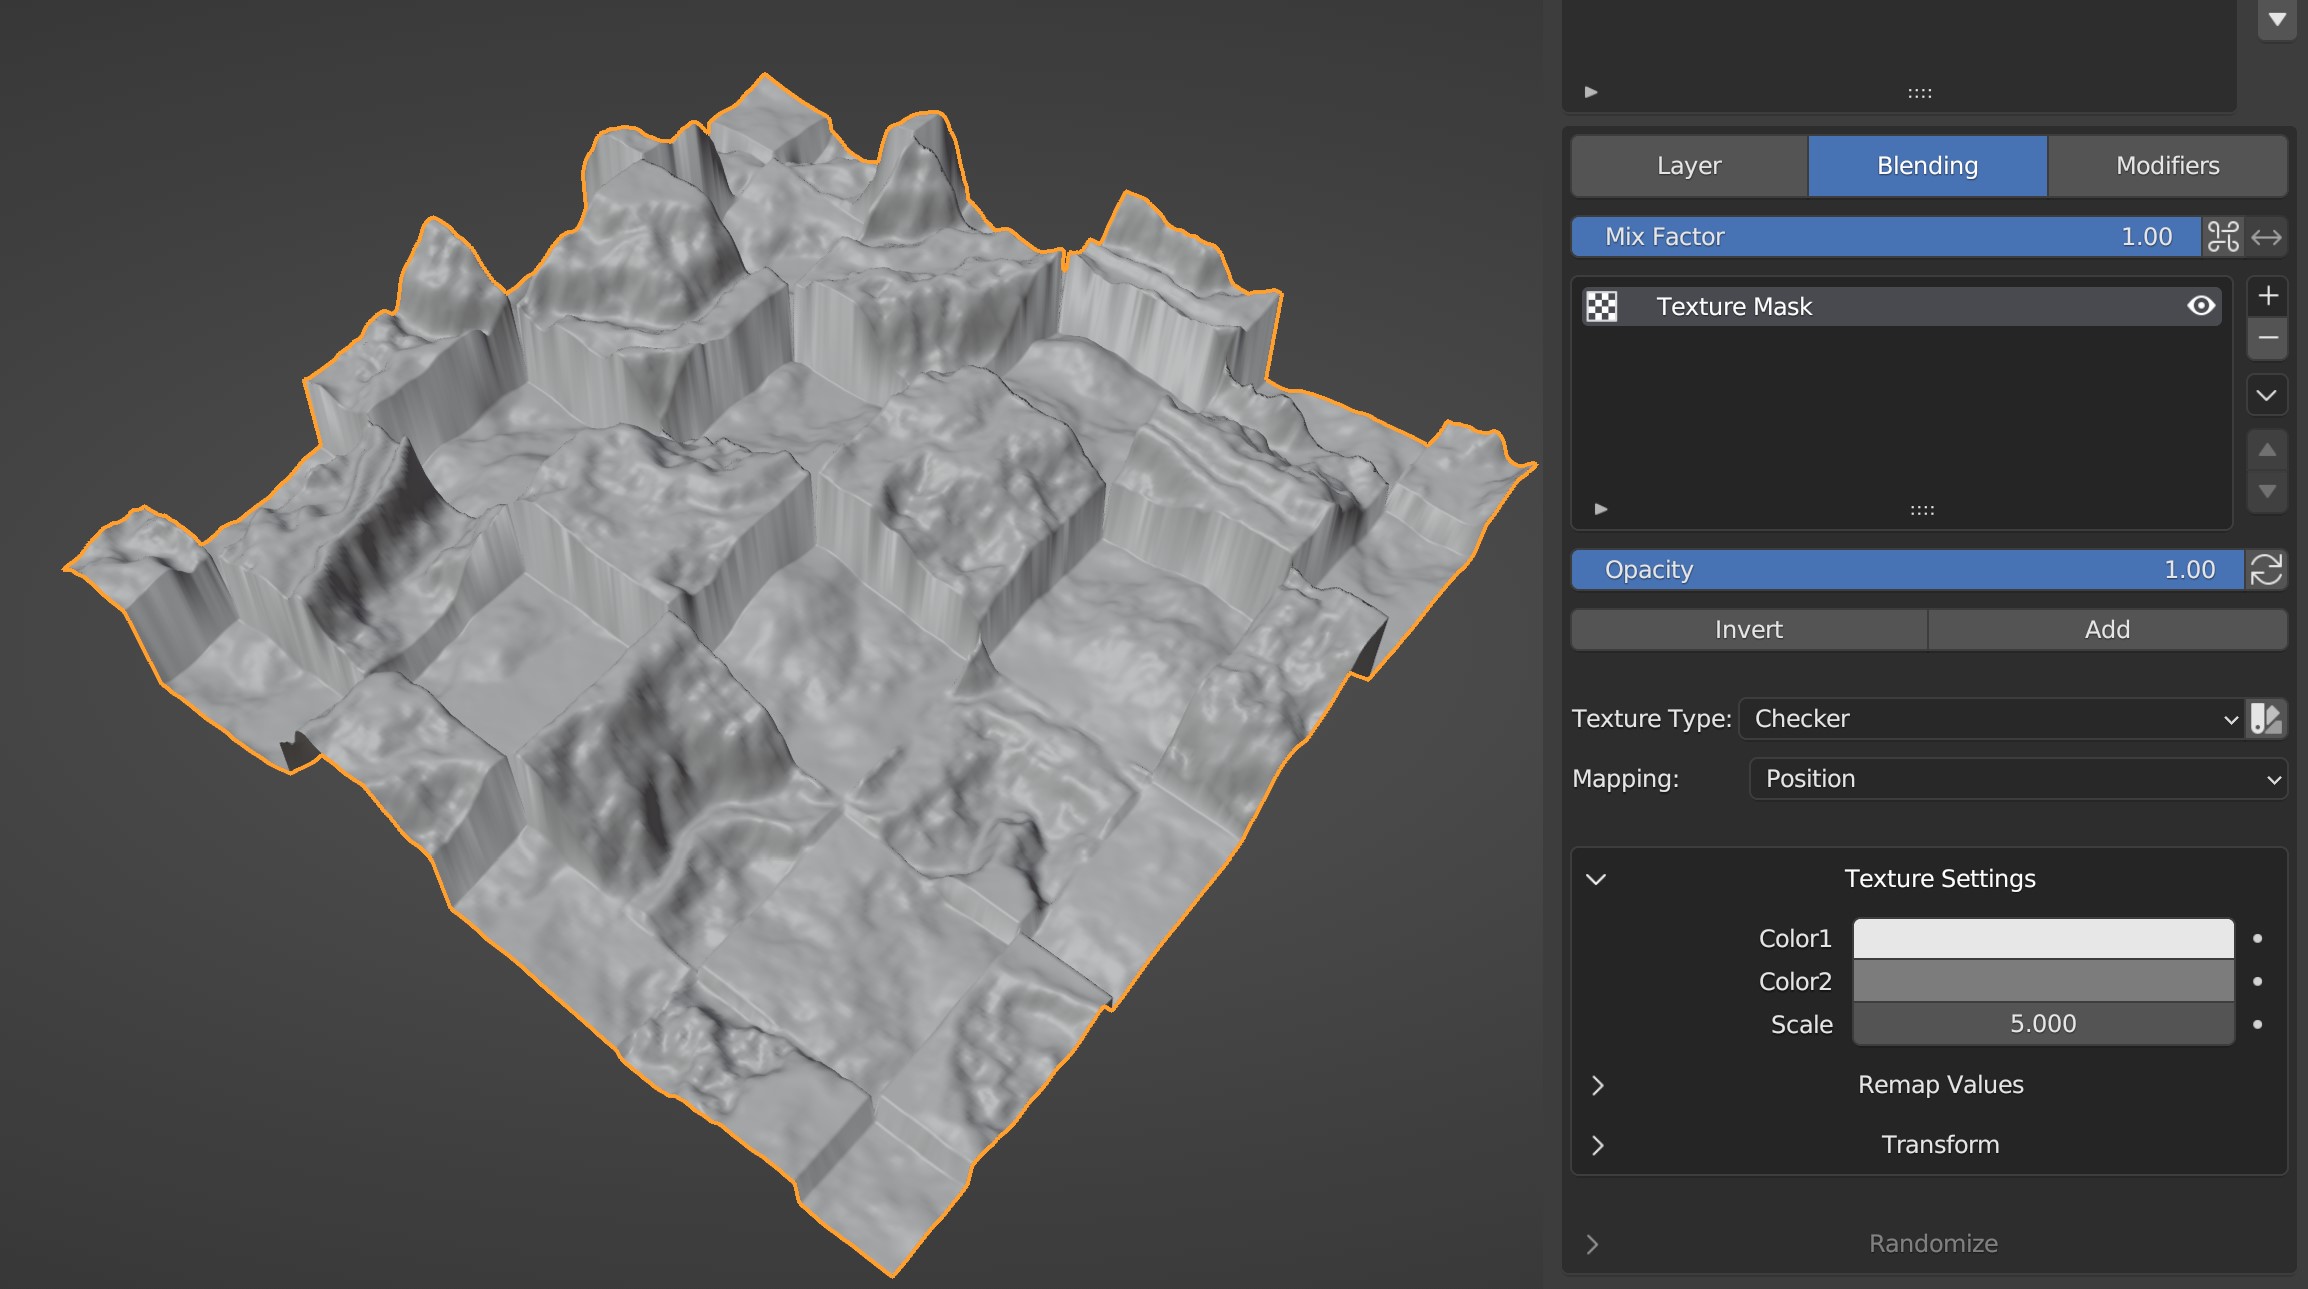Open the Texture Type Checker dropdown
2308x1289 pixels.
(x=1992, y=718)
